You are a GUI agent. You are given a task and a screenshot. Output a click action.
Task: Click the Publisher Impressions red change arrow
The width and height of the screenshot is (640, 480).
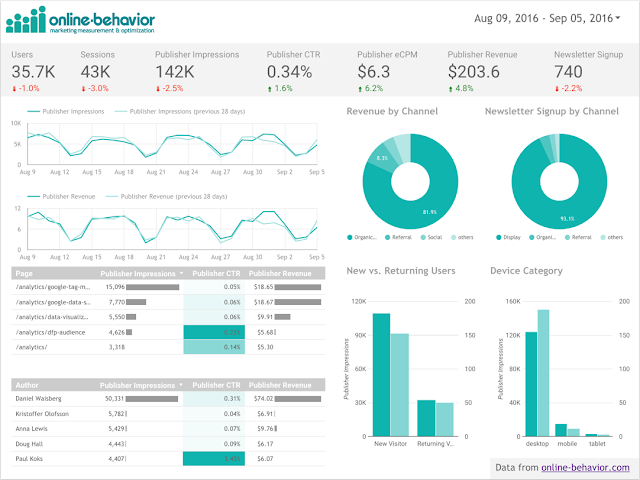158,89
